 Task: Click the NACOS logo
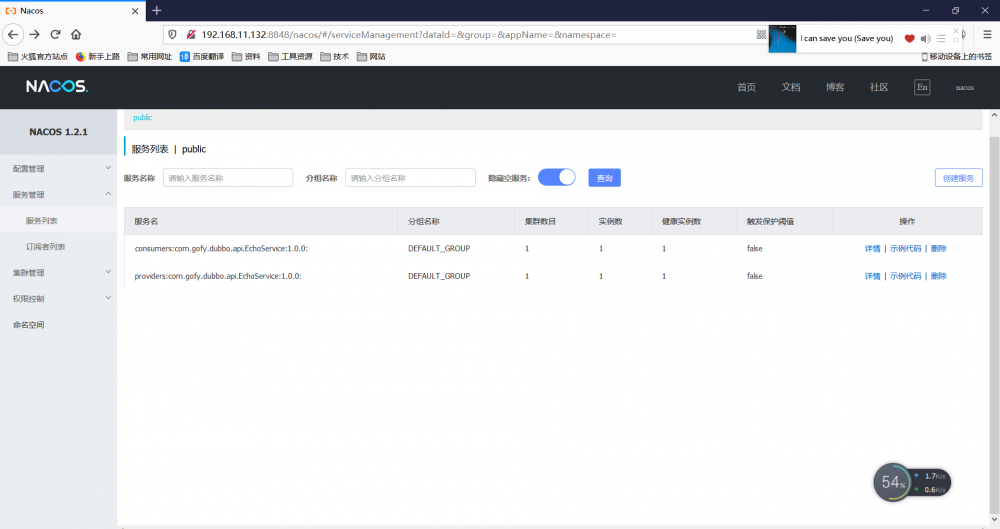[x=57, y=86]
